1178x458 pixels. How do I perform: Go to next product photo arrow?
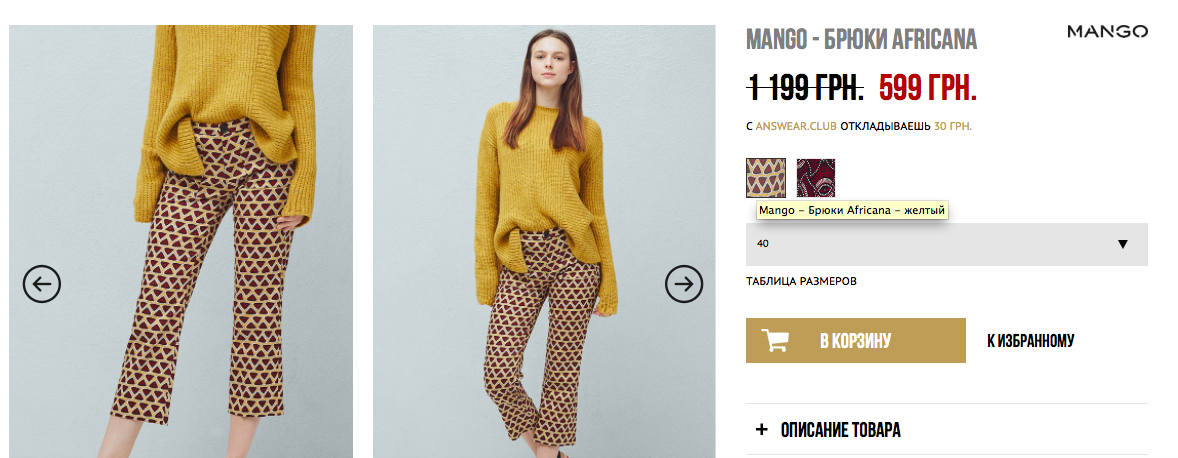point(684,284)
